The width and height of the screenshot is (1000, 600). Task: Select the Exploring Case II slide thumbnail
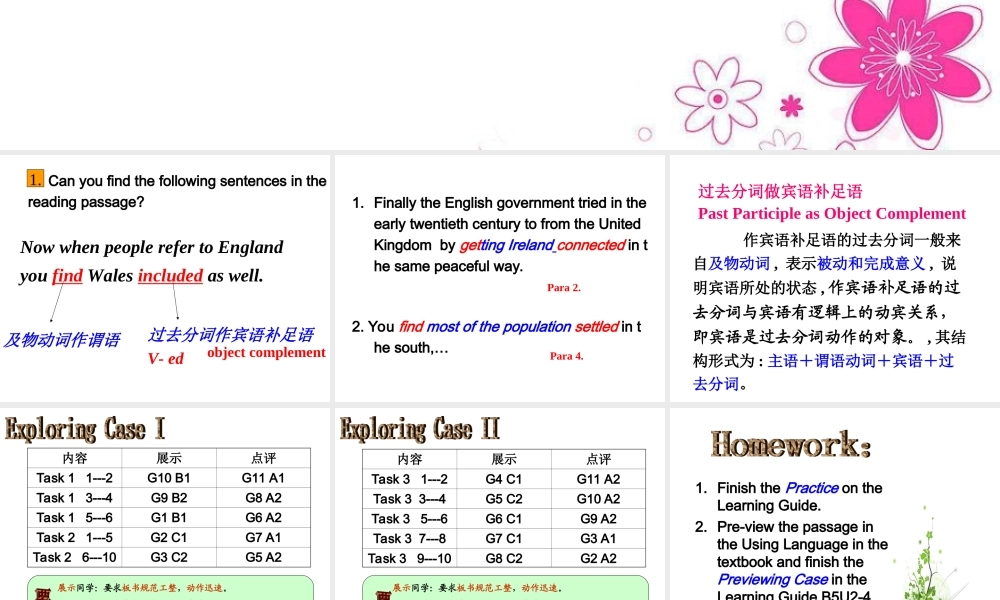pyautogui.click(x=499, y=504)
